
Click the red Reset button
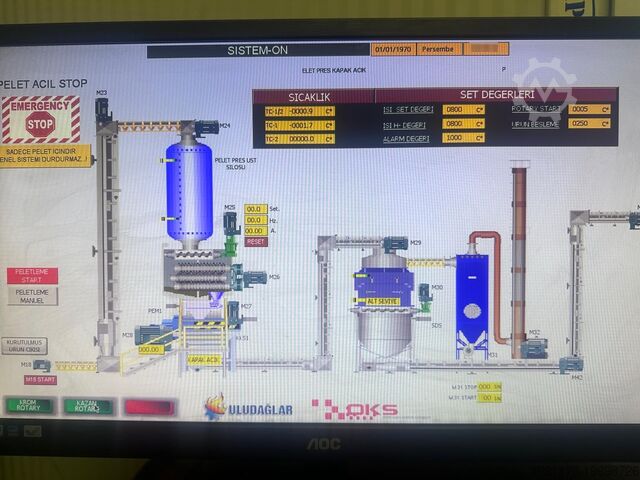[256, 242]
